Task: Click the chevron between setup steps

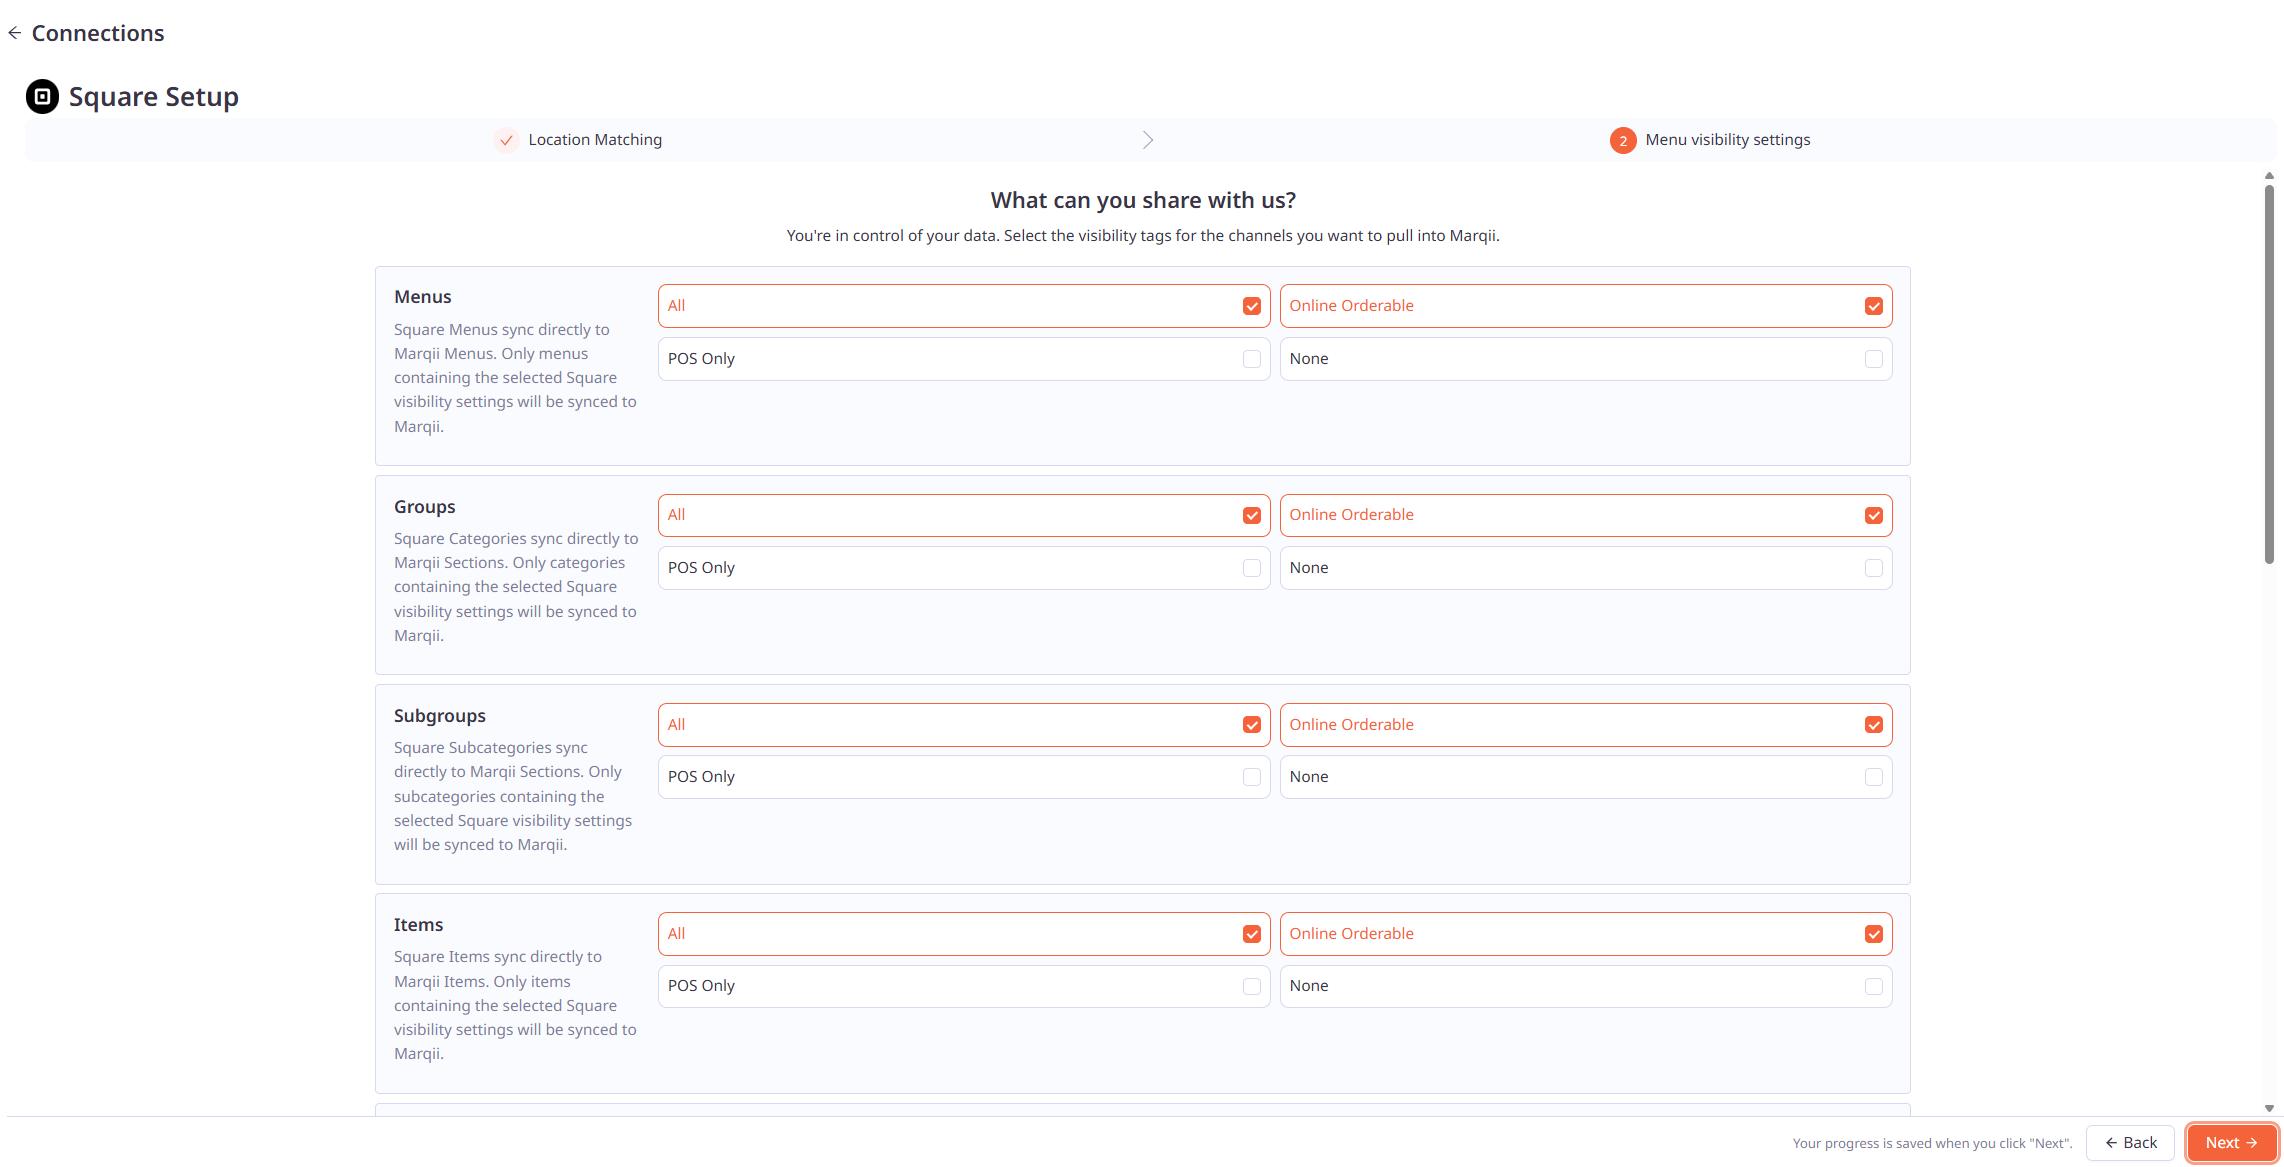Action: pos(1148,140)
